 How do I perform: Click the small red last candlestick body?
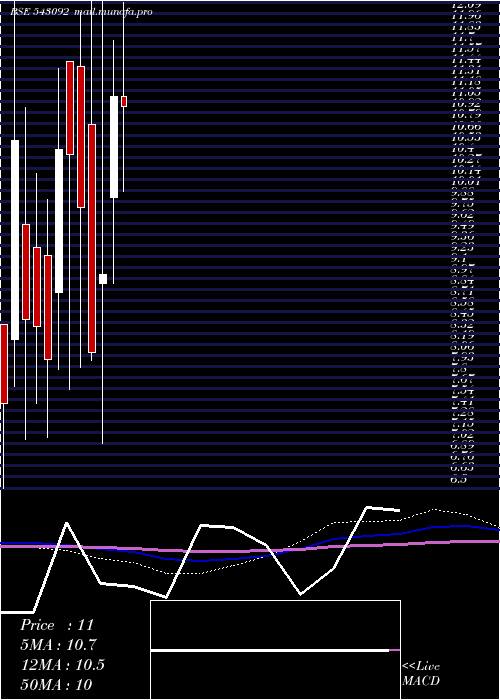pyautogui.click(x=124, y=101)
